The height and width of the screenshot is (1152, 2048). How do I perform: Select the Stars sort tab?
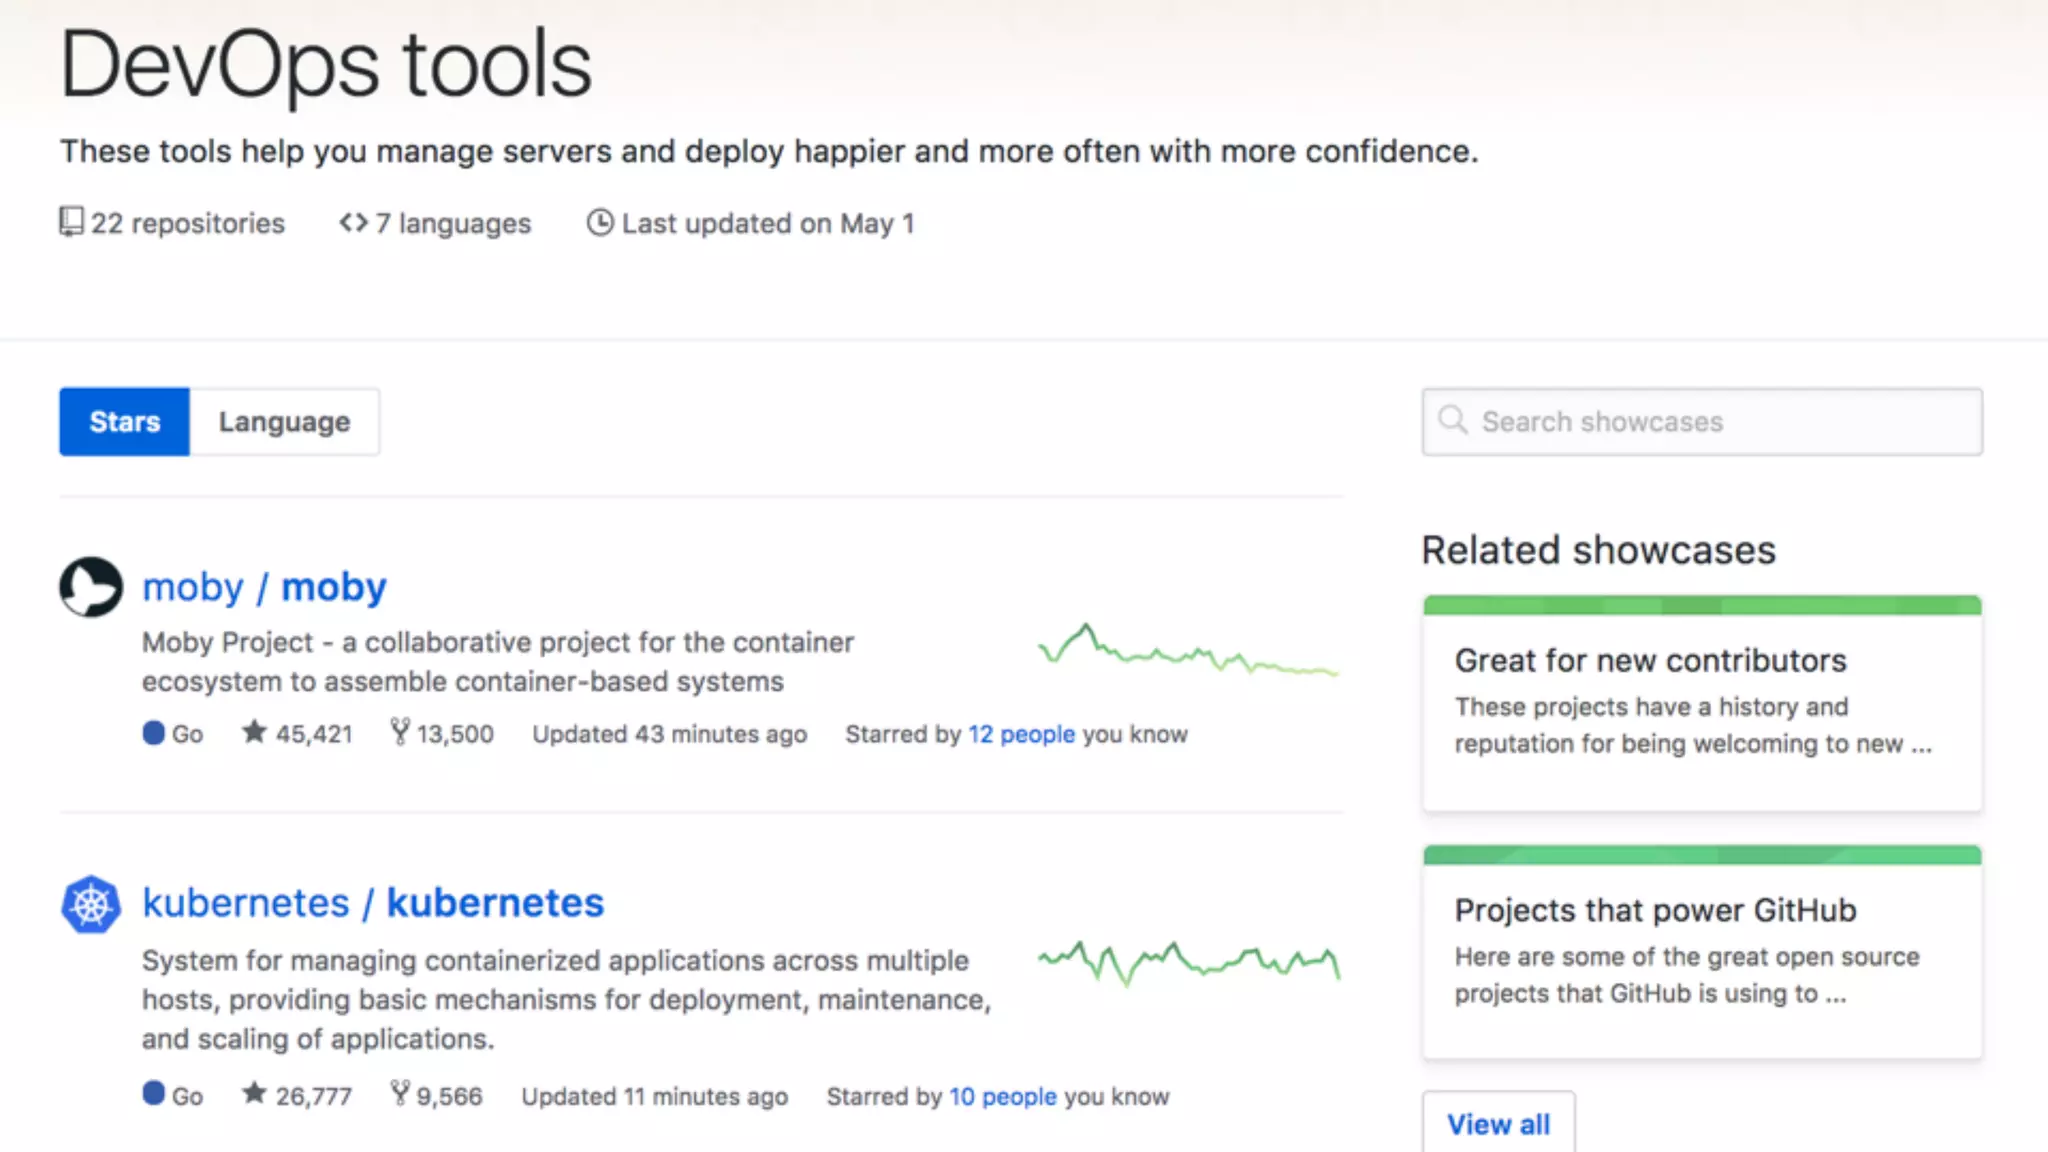point(124,422)
